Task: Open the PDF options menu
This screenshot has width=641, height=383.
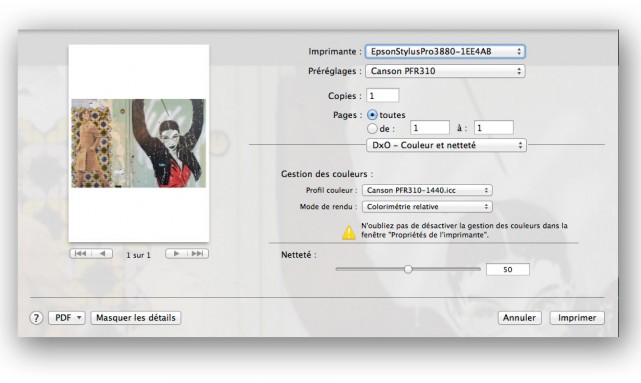Action: pos(67,318)
